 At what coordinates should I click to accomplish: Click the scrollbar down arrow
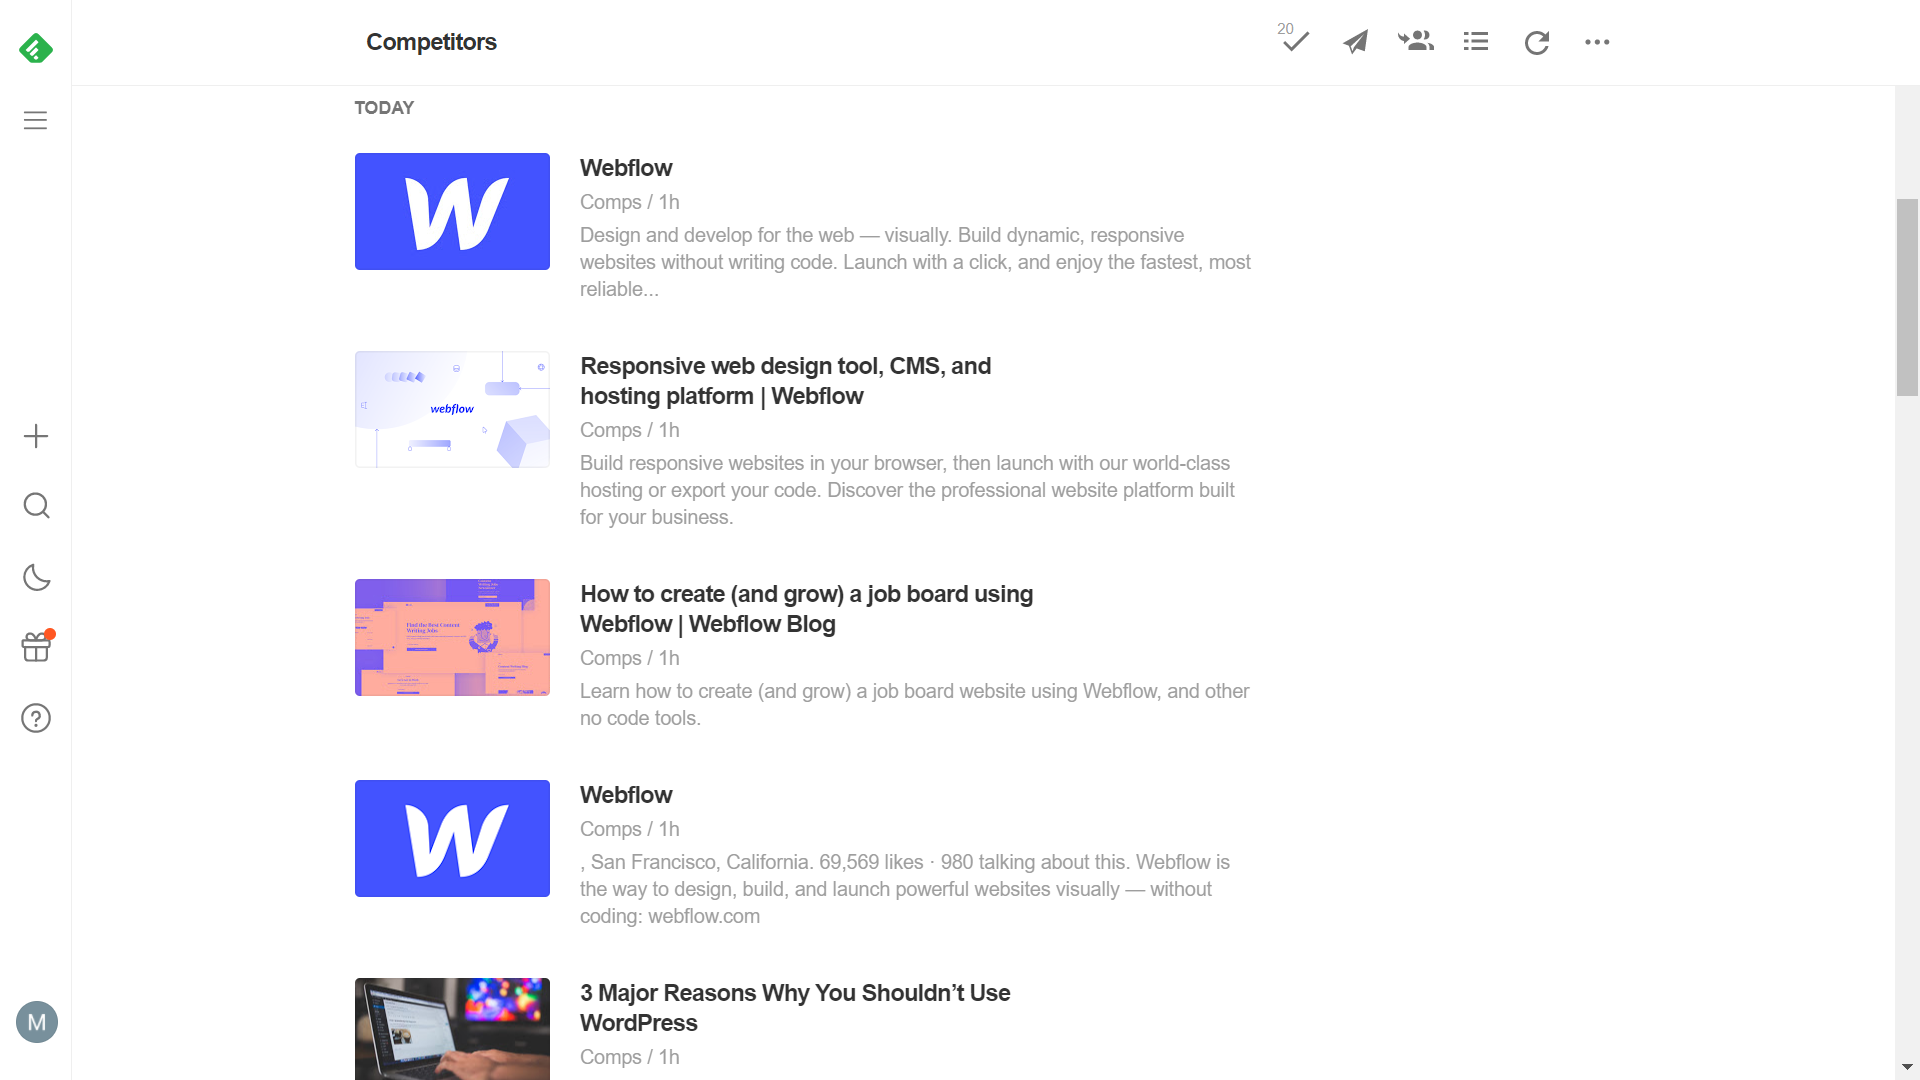(x=1907, y=1068)
